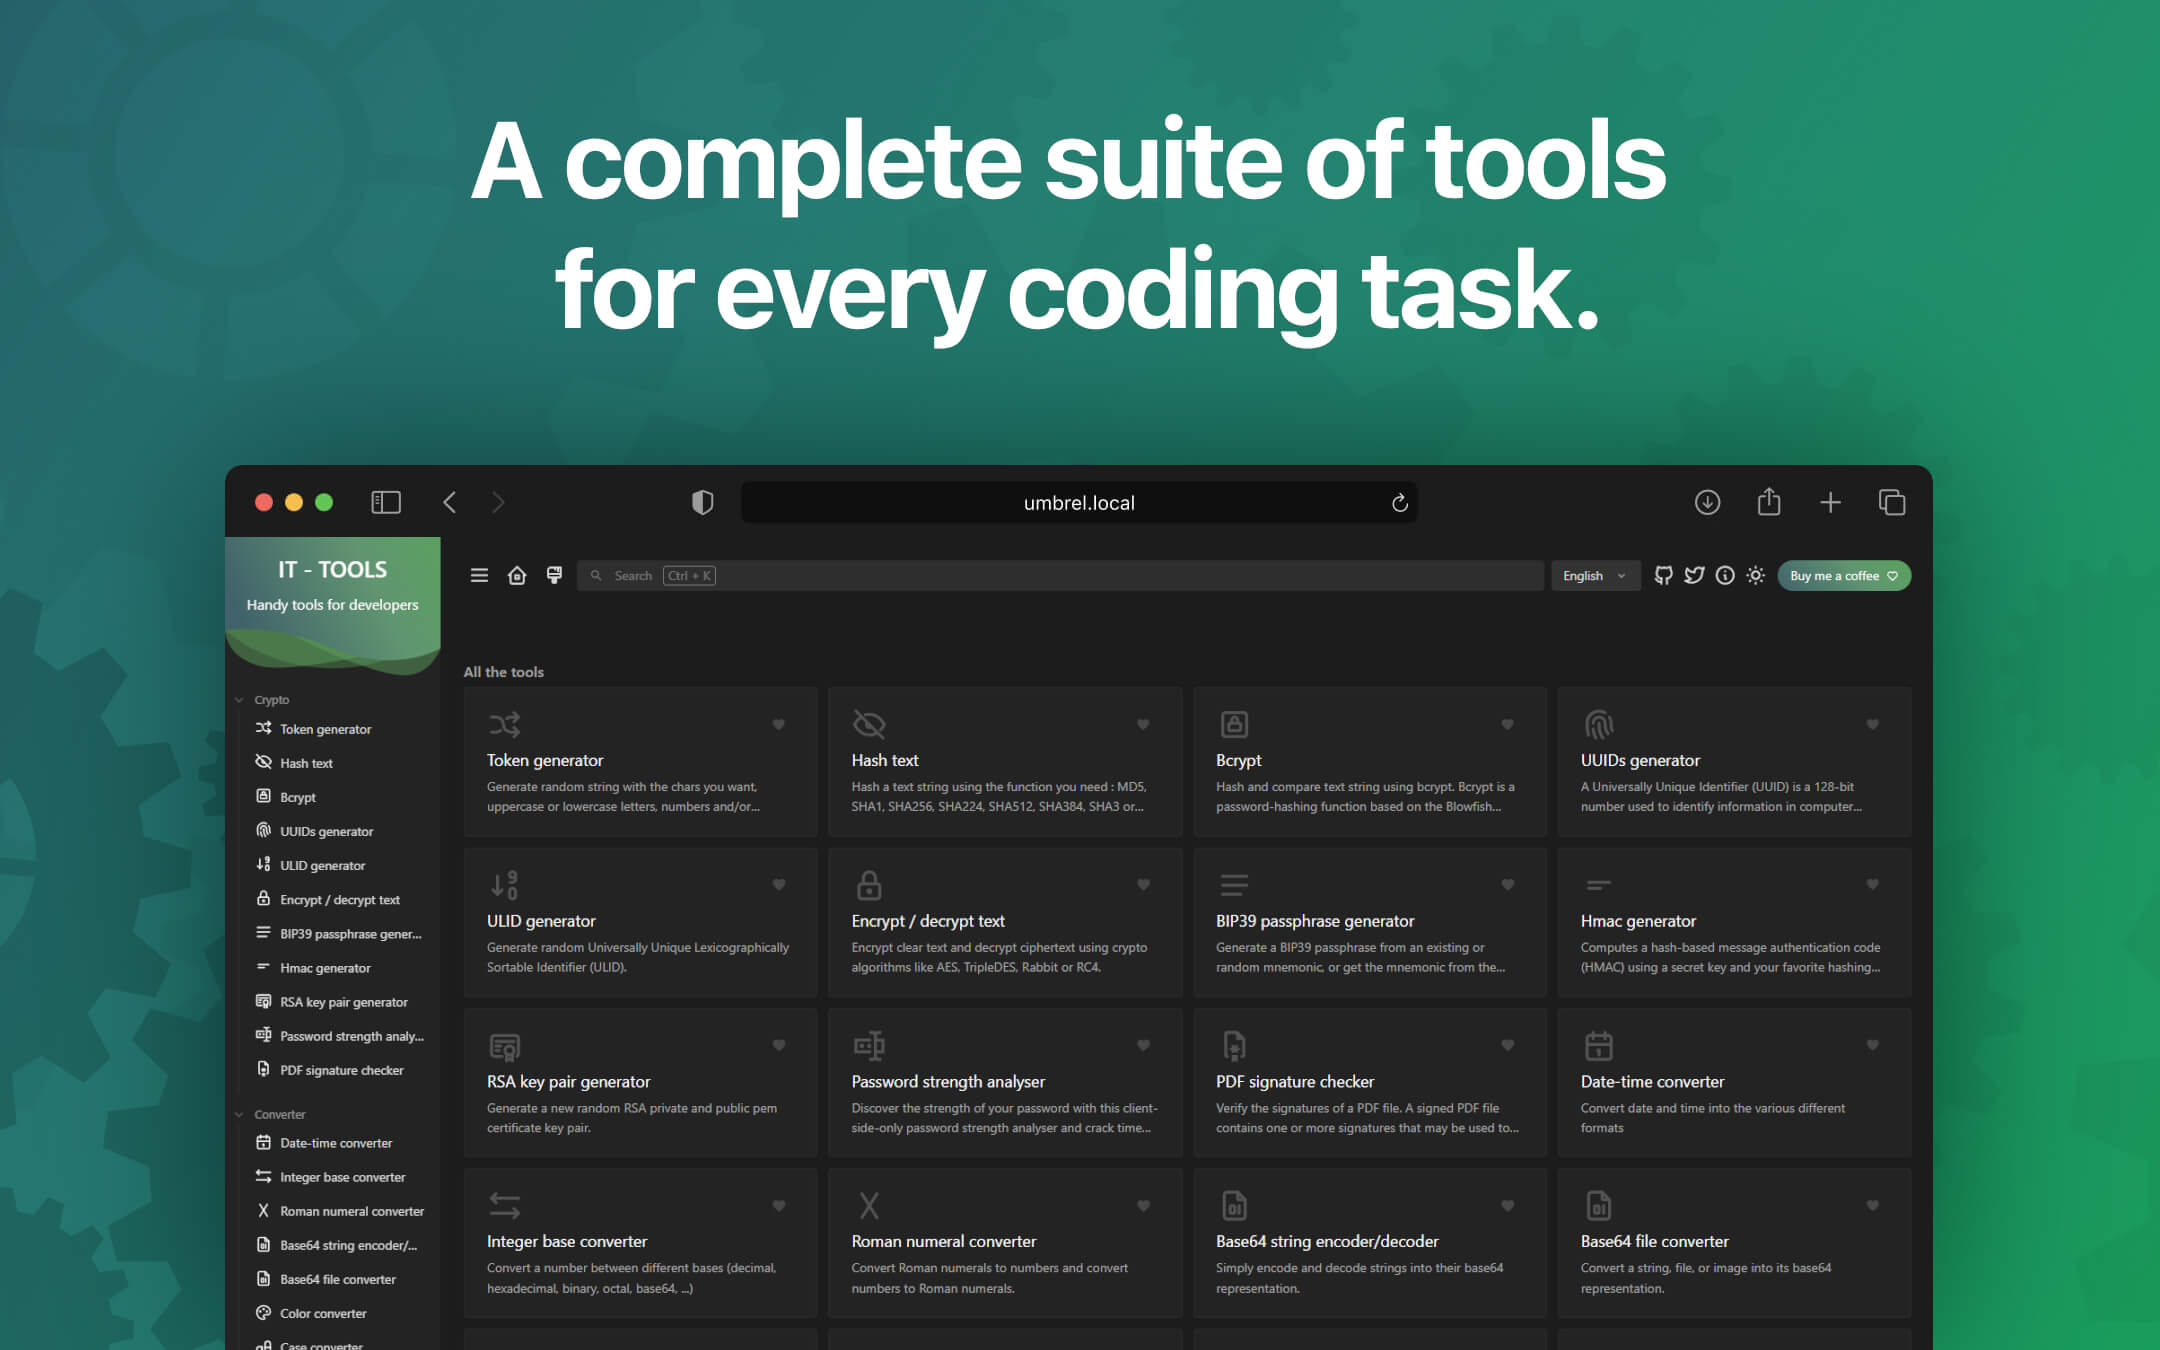Screen dimensions: 2160x1350
Task: Open the Twitter icon in the top bar
Action: [1694, 575]
